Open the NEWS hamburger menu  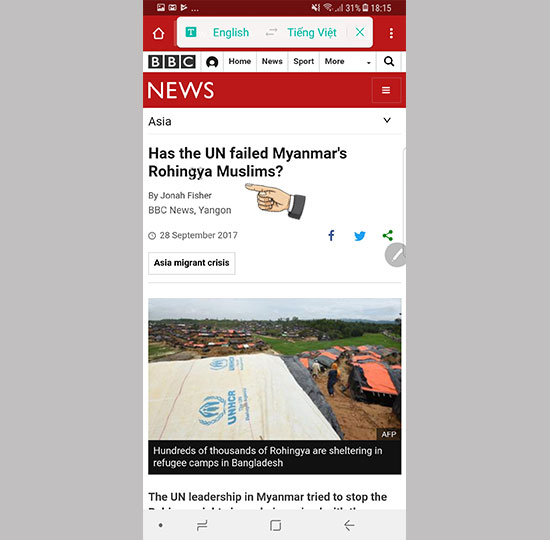386,90
